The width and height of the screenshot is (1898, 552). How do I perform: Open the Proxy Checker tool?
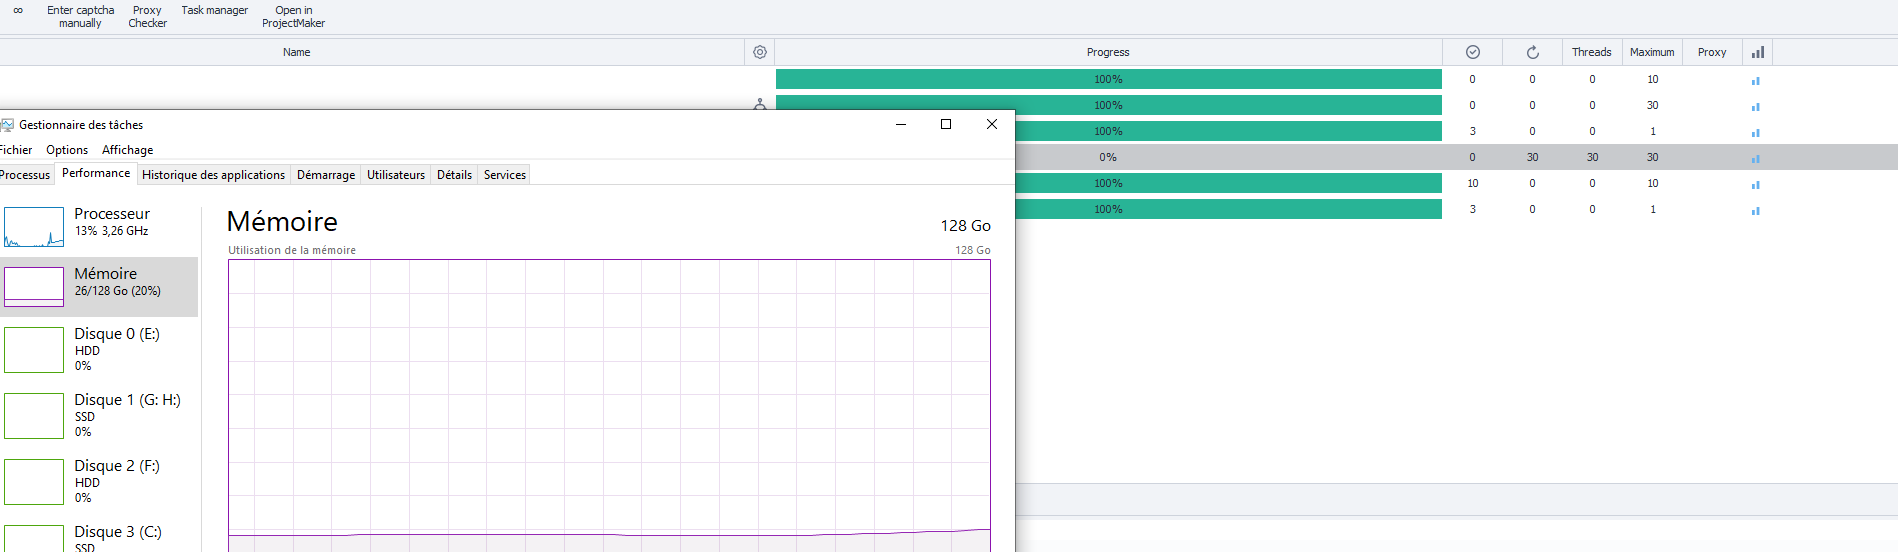(147, 16)
